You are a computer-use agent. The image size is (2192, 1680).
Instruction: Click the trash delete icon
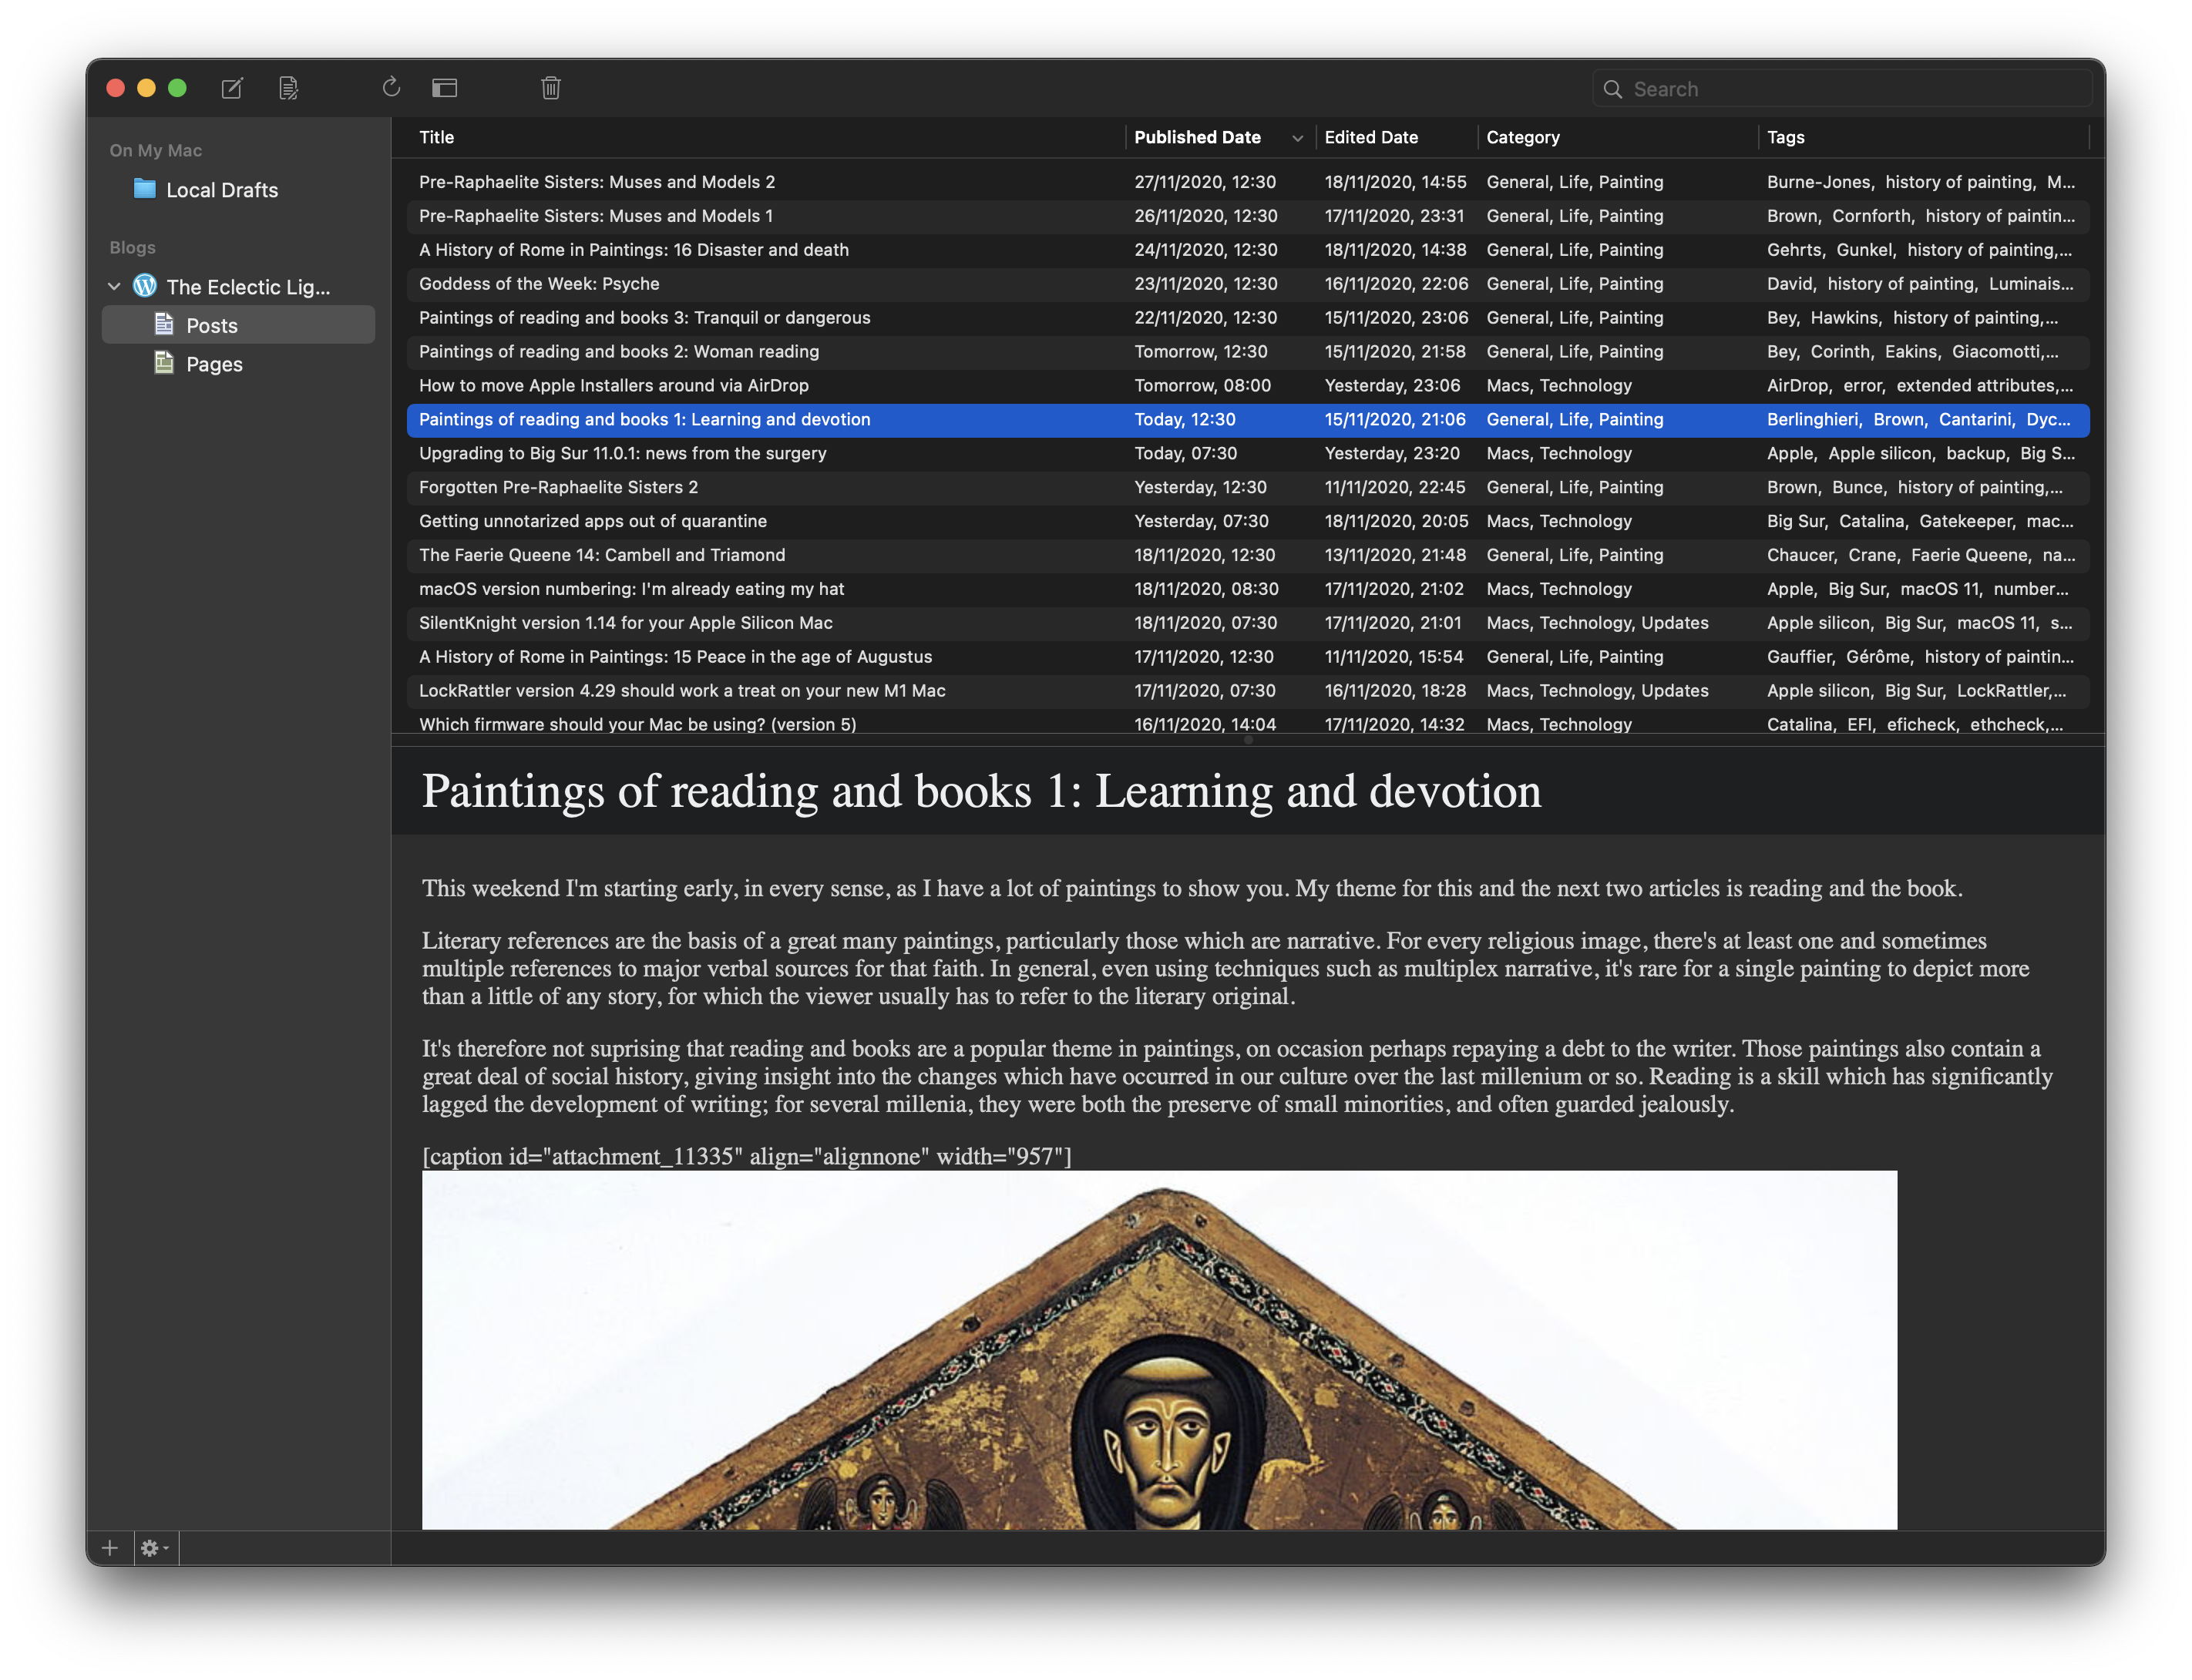tap(550, 88)
